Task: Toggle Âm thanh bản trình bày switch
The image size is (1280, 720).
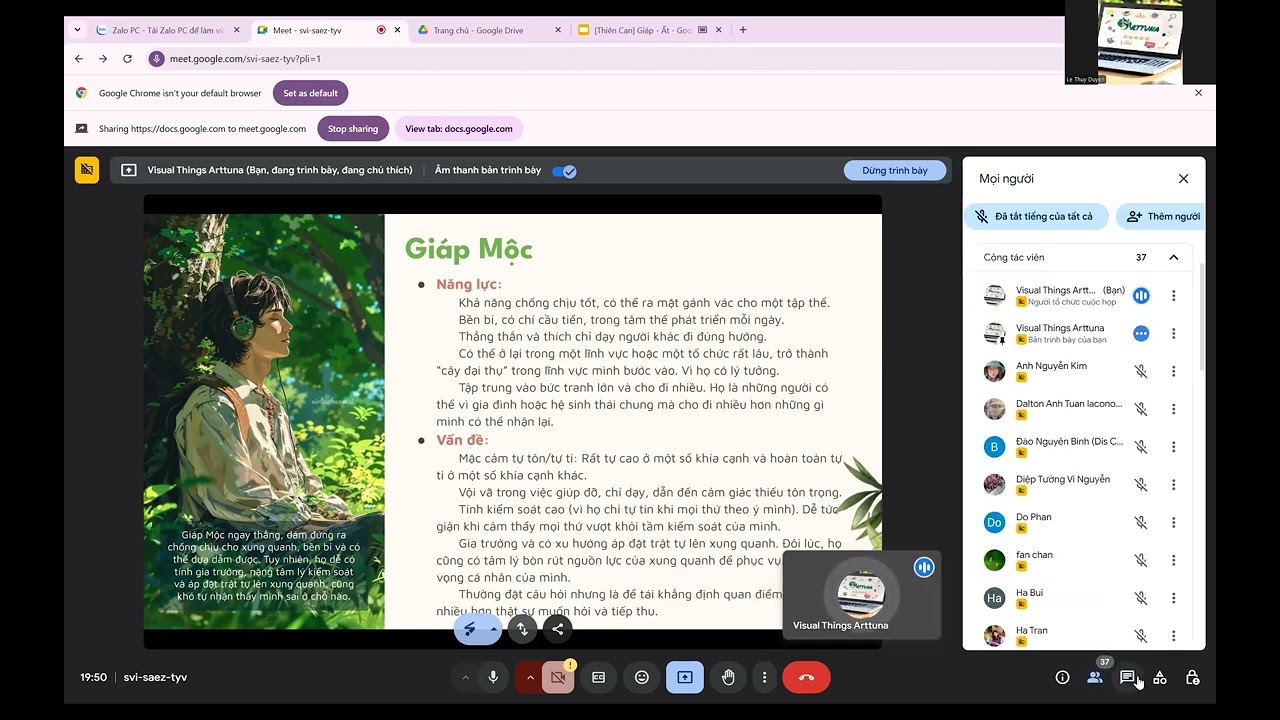Action: 564,171
